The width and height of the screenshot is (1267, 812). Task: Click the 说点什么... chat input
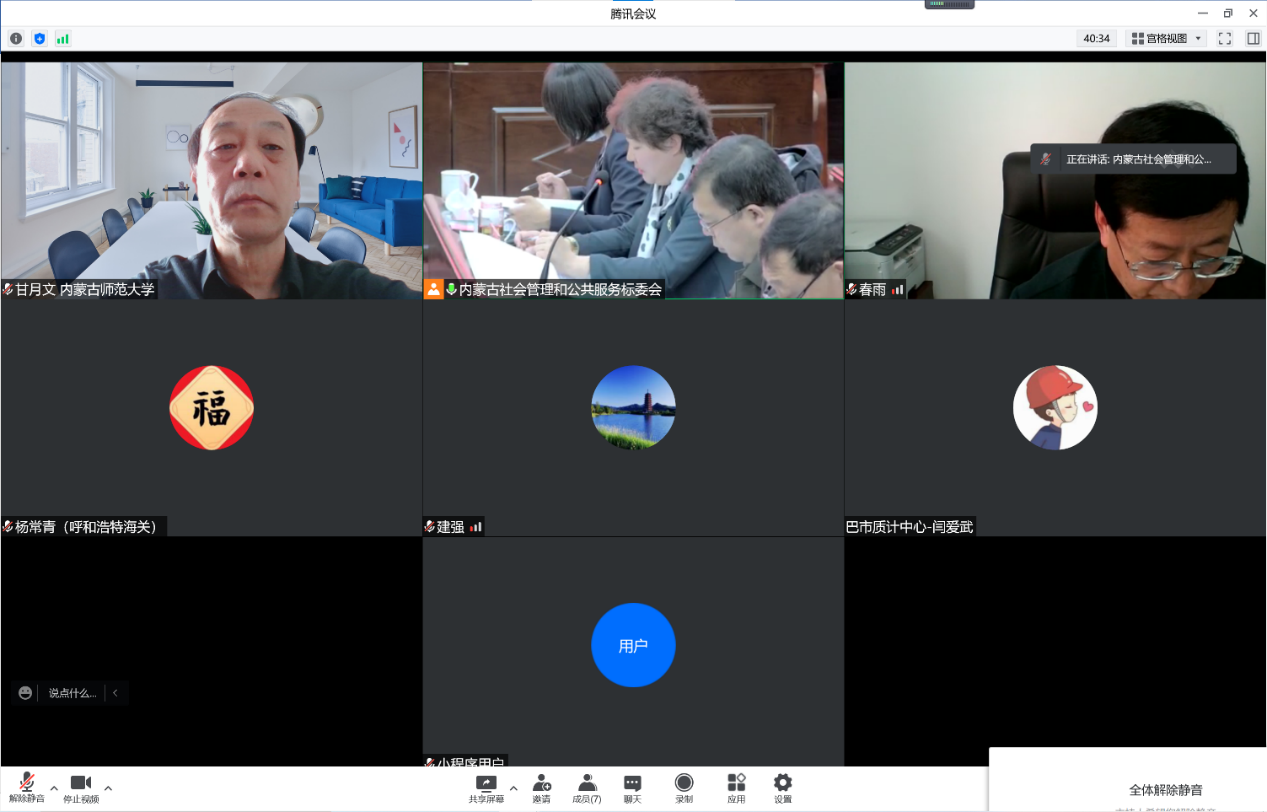coord(72,693)
